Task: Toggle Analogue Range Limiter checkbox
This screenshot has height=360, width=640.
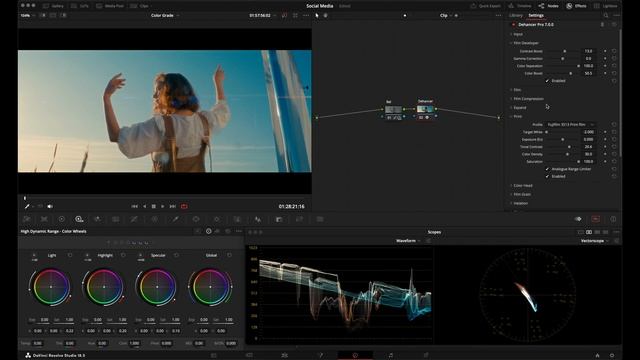Action: (547, 169)
